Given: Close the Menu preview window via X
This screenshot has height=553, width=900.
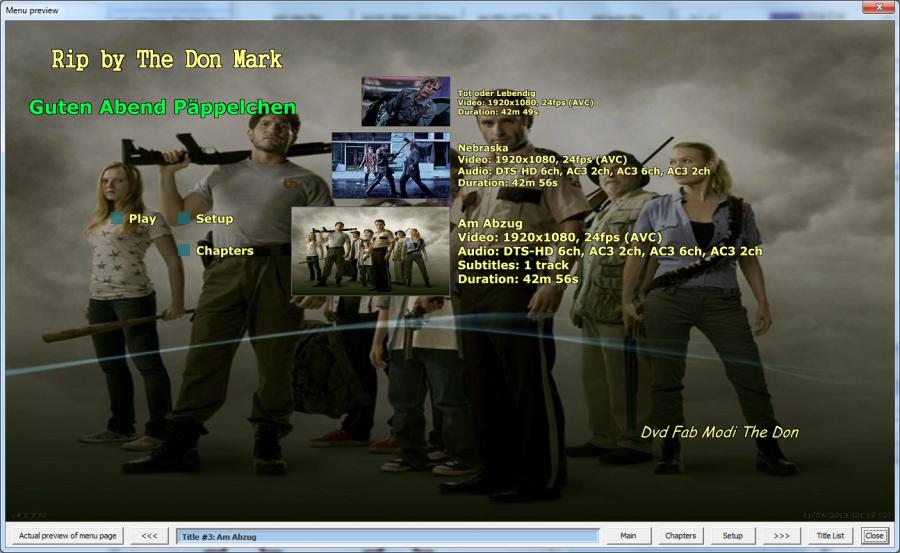Looking at the screenshot, I should (x=878, y=7).
